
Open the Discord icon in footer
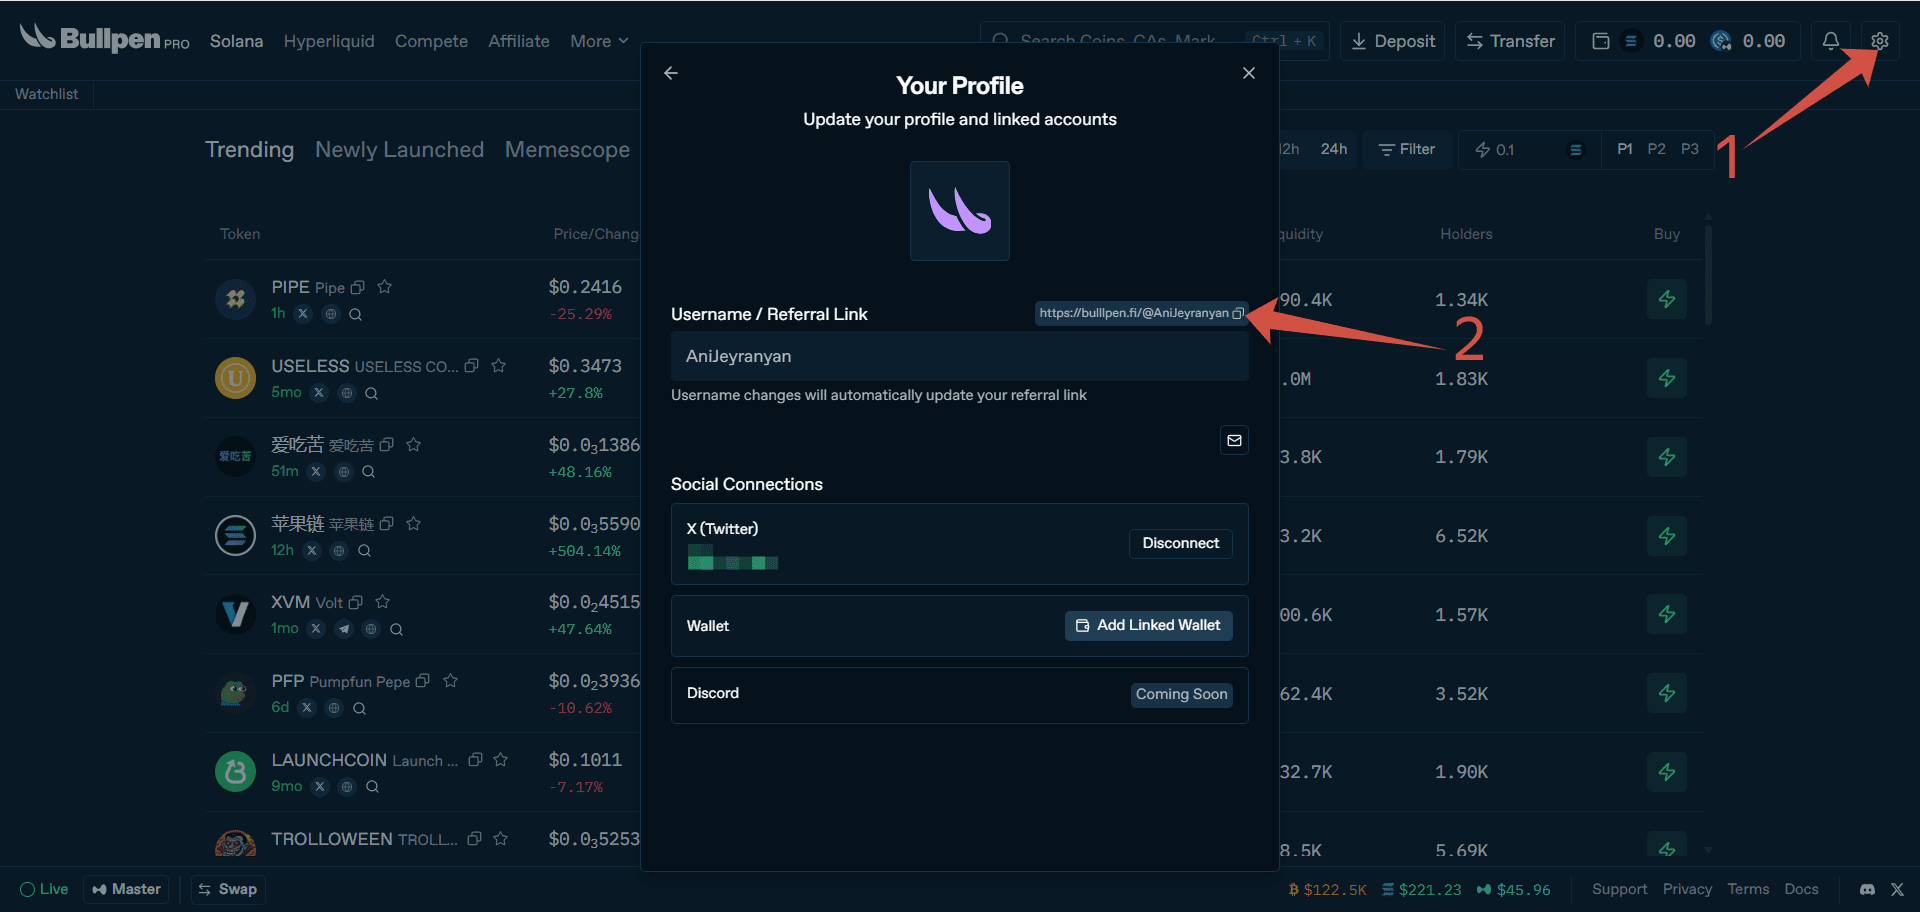(1866, 889)
